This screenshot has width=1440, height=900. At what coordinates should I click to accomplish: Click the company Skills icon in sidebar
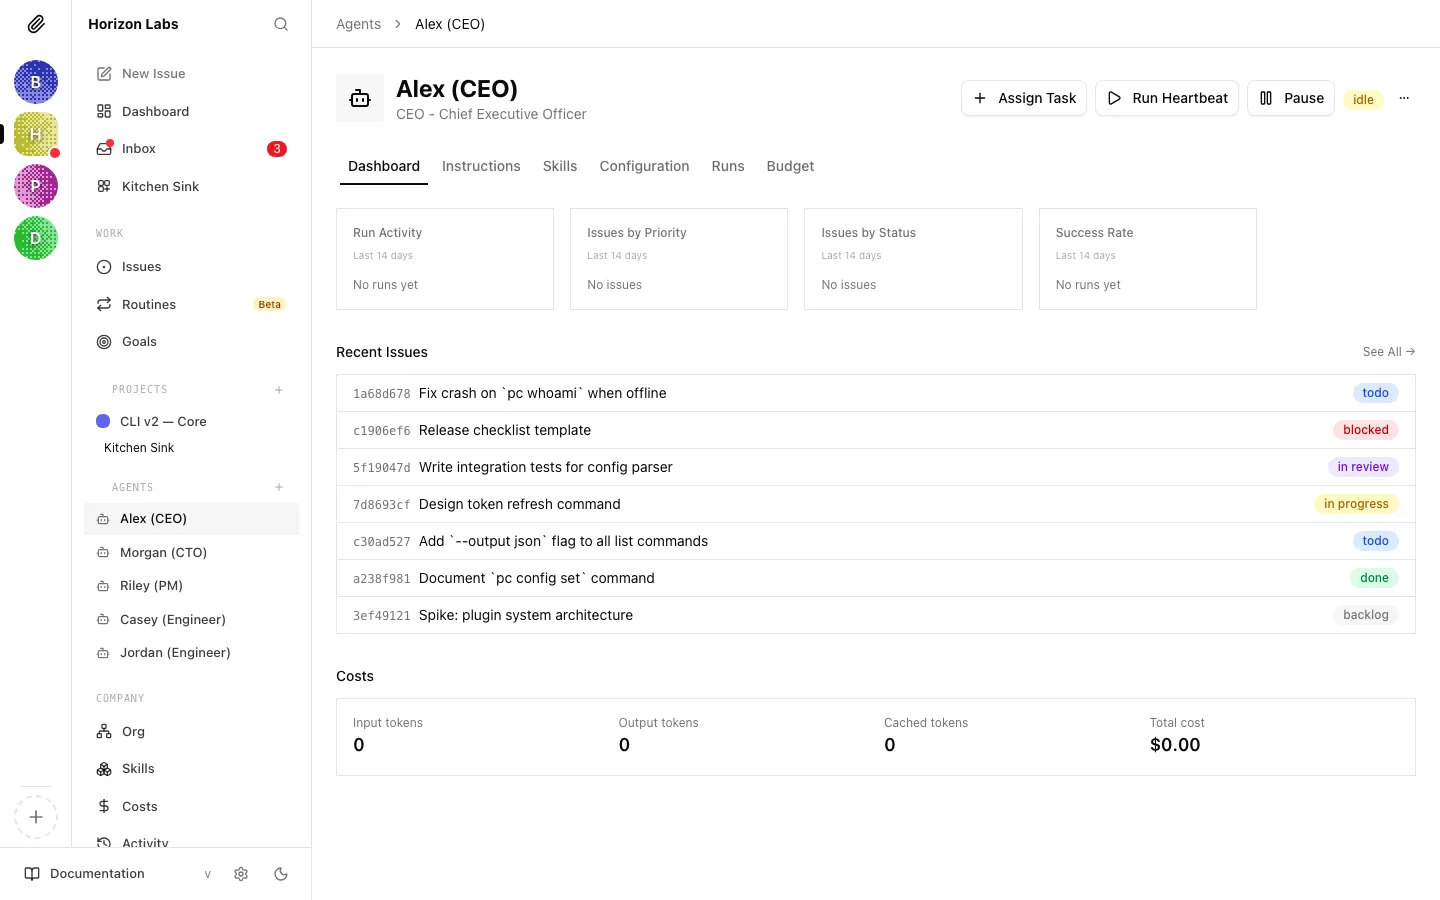tap(104, 769)
